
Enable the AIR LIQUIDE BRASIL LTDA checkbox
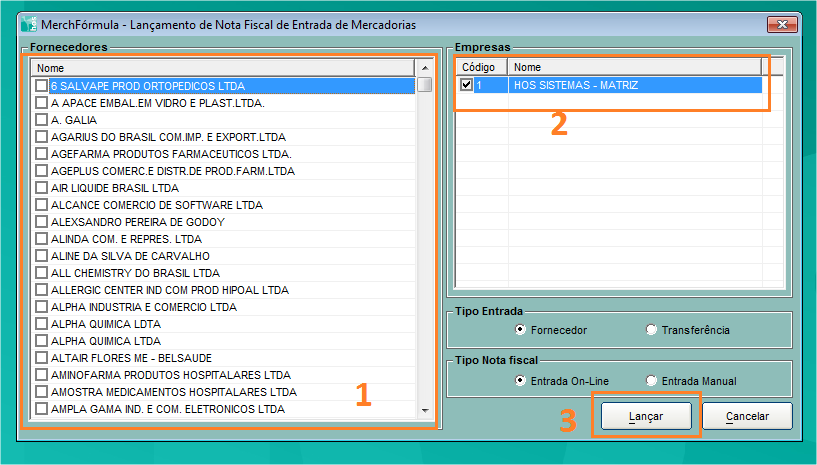41,188
